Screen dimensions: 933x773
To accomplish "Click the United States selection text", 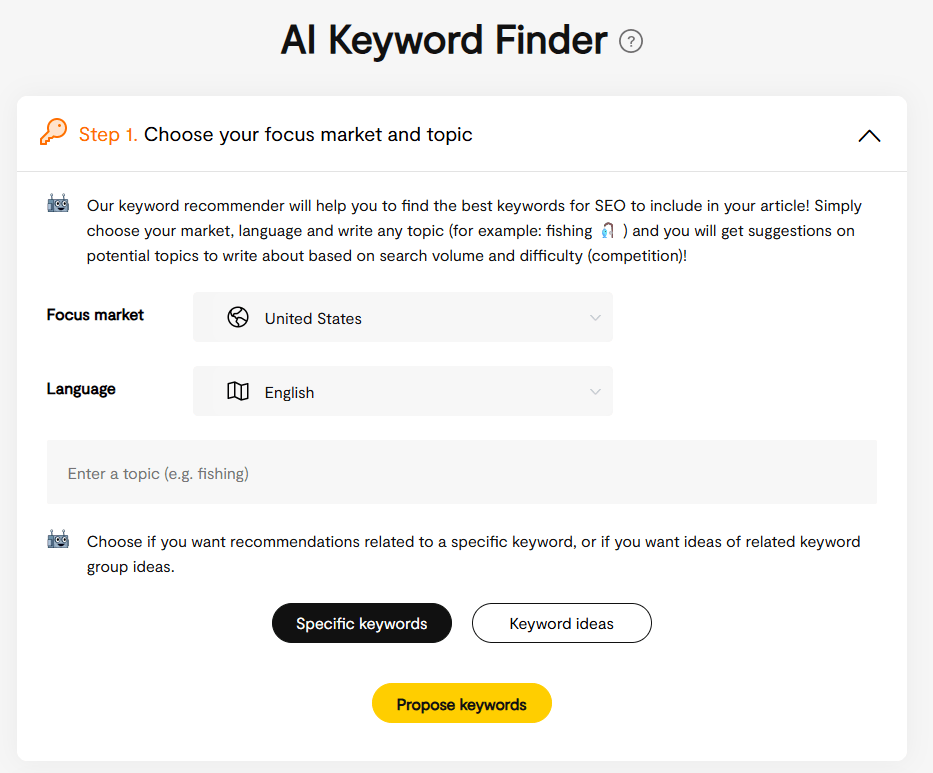I will coord(312,318).
